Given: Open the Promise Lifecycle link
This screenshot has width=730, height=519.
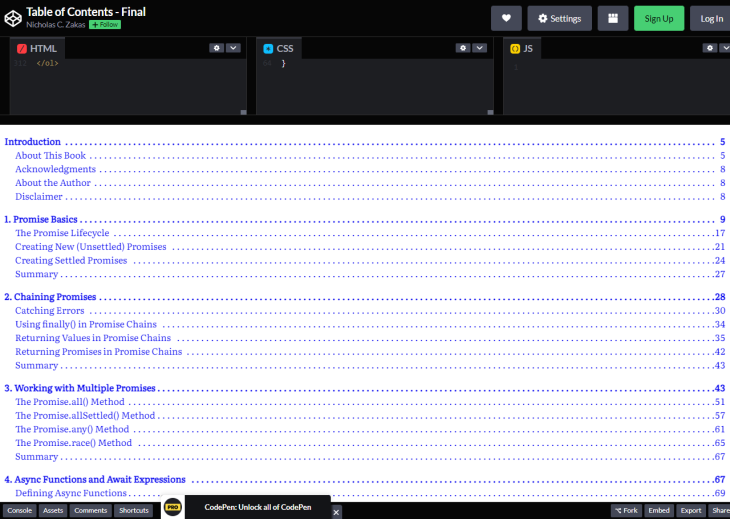Looking at the screenshot, I should 62,233.
